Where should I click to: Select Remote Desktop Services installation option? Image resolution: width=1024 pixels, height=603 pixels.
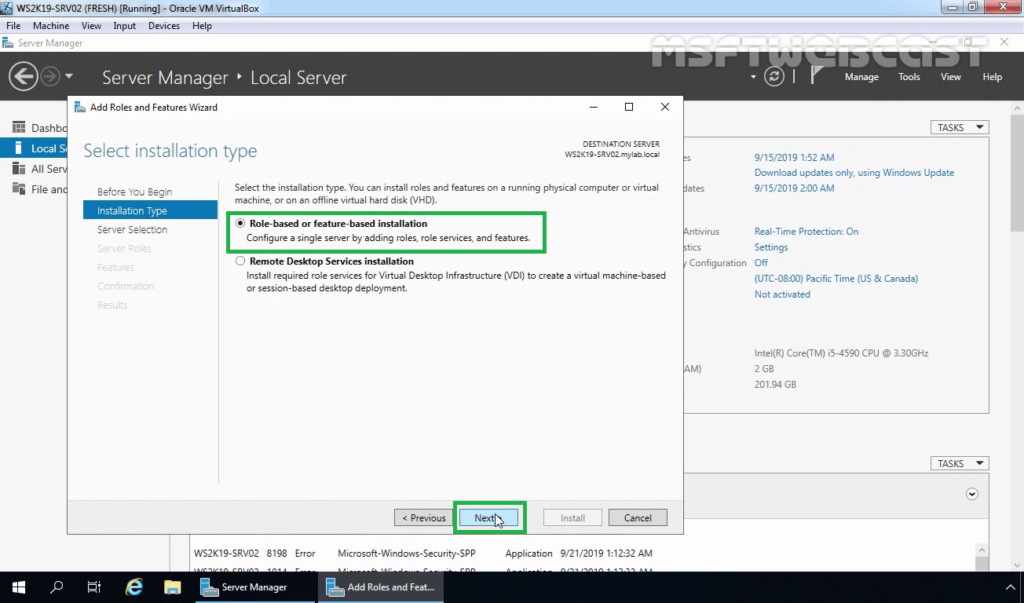coord(240,261)
